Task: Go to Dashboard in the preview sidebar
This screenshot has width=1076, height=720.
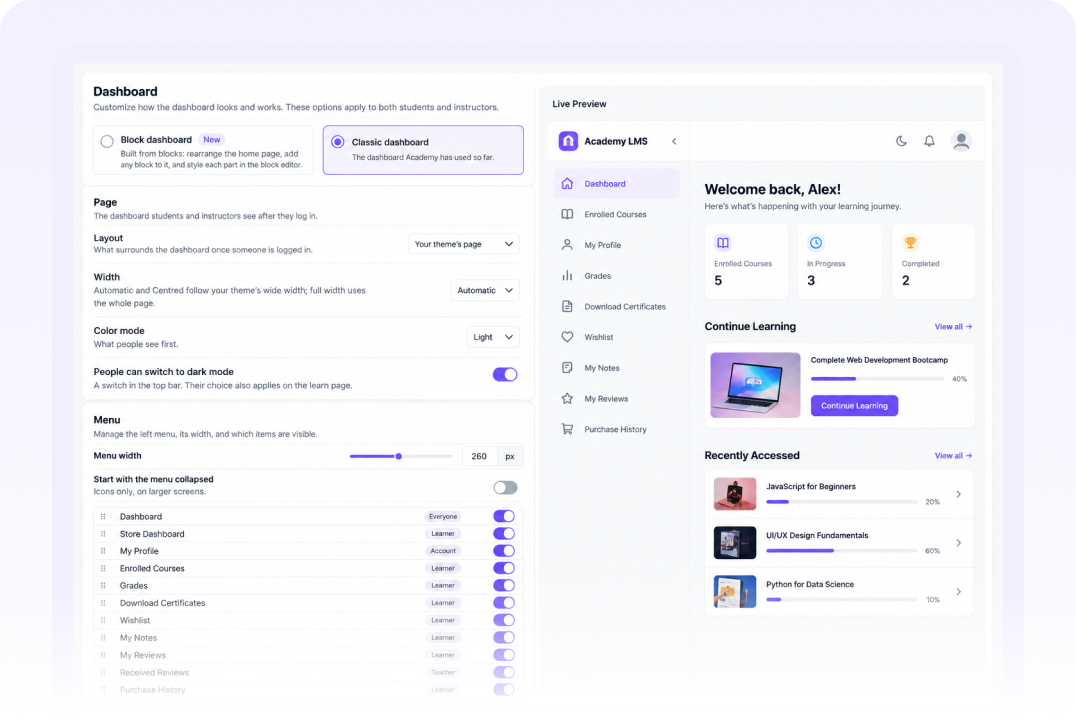Action: point(617,184)
